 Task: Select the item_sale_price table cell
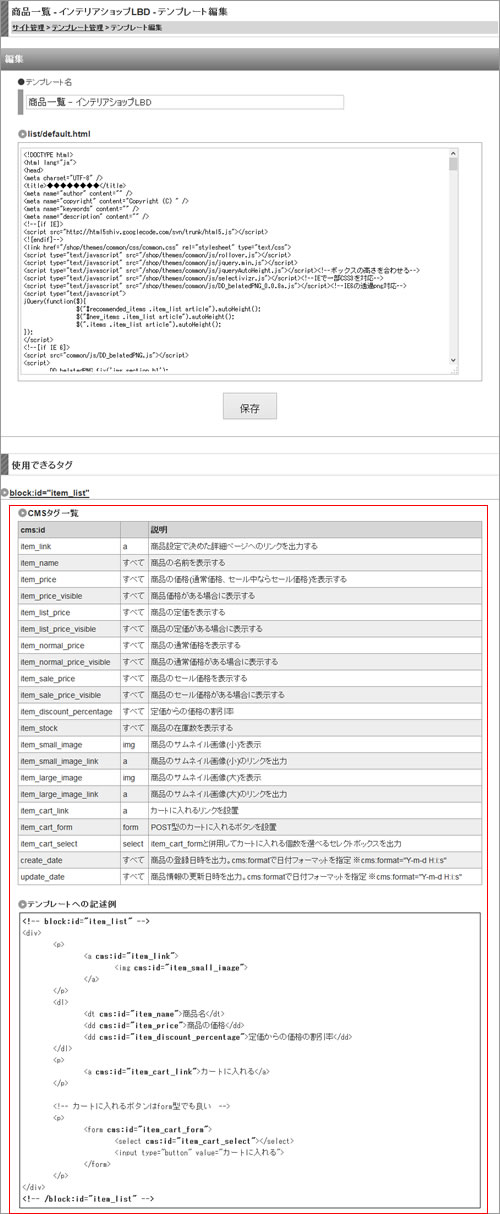69,678
